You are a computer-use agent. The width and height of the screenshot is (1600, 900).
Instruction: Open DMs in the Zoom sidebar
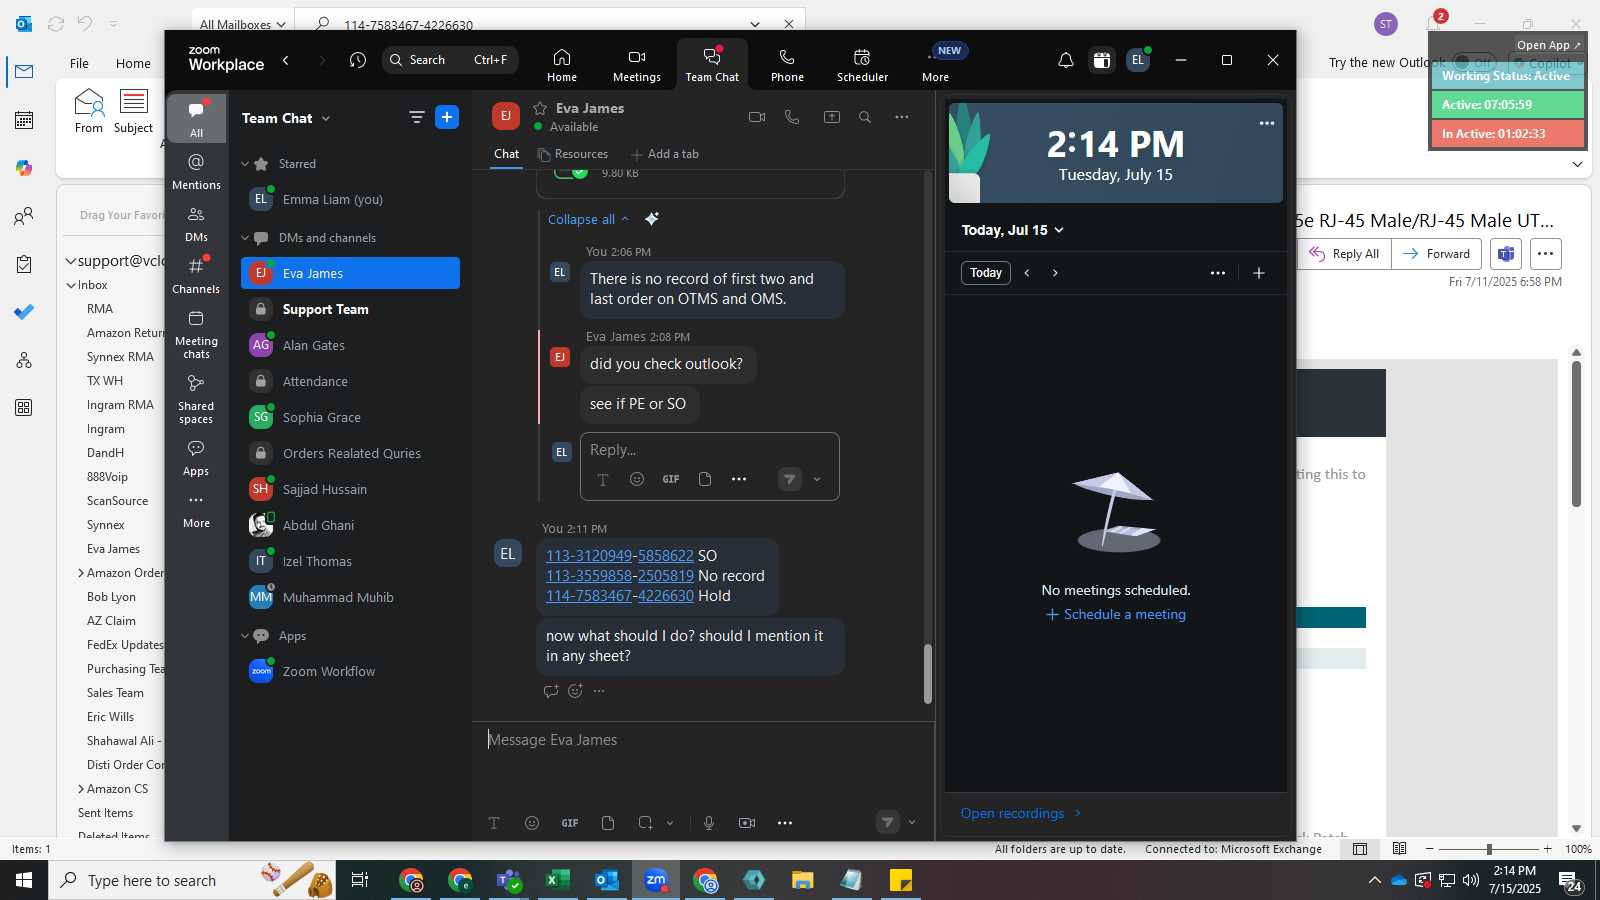196,224
